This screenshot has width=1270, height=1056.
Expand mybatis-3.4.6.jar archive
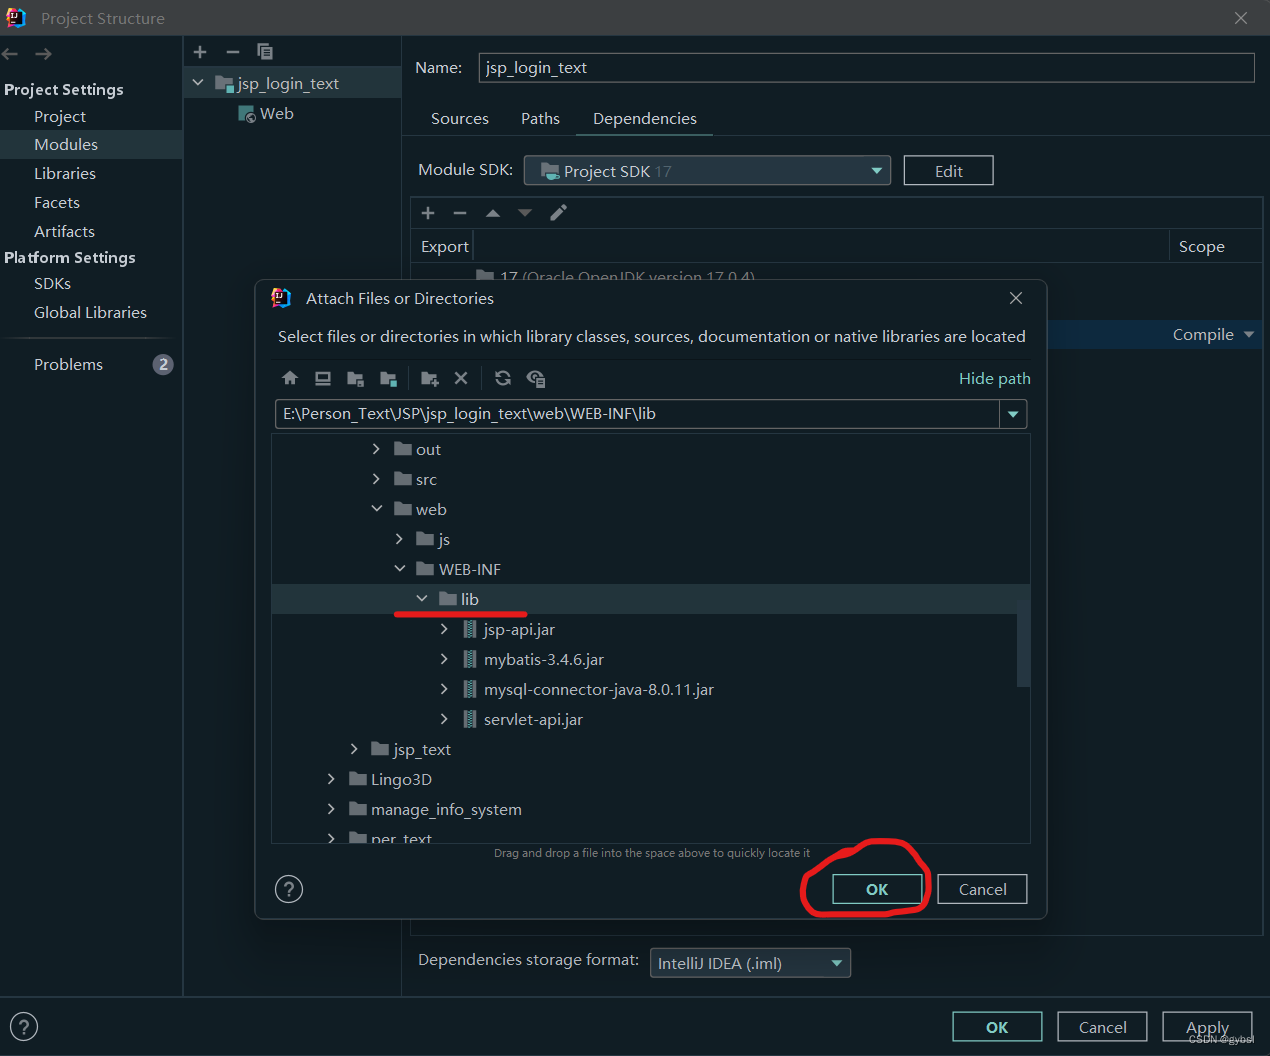point(444,659)
